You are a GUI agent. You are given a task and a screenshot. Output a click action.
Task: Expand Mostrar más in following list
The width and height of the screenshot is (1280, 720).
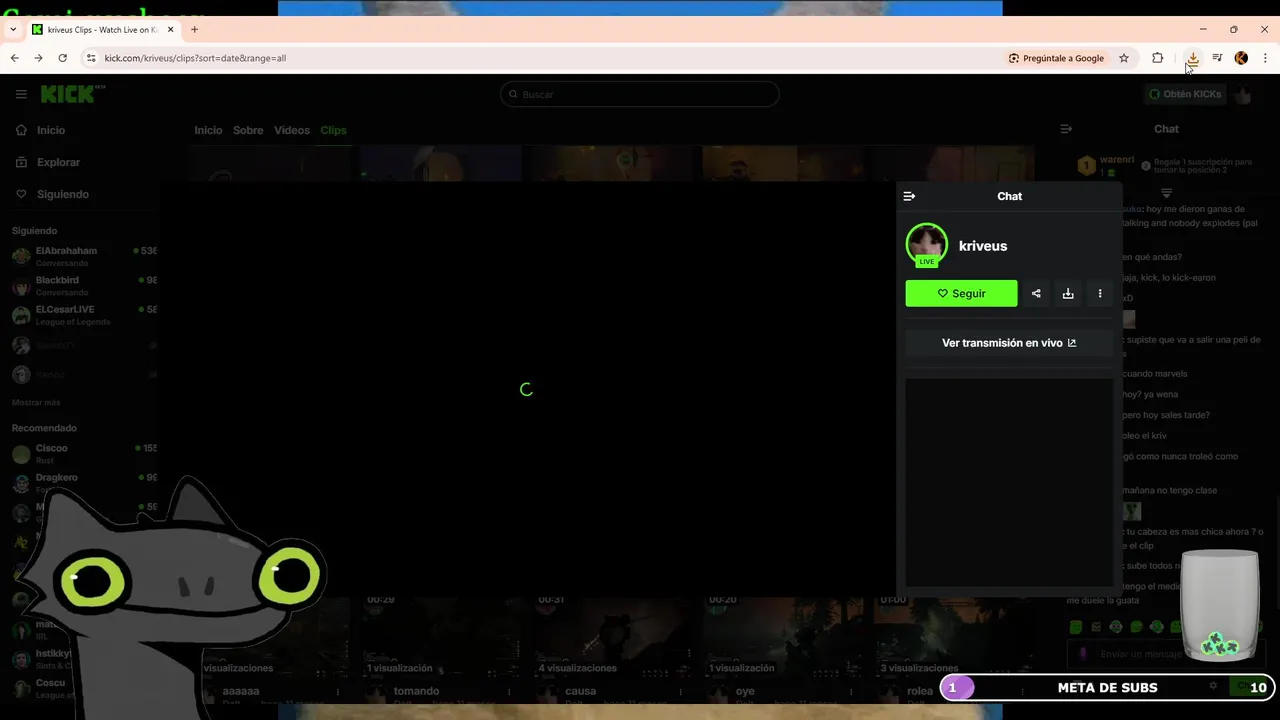36,402
